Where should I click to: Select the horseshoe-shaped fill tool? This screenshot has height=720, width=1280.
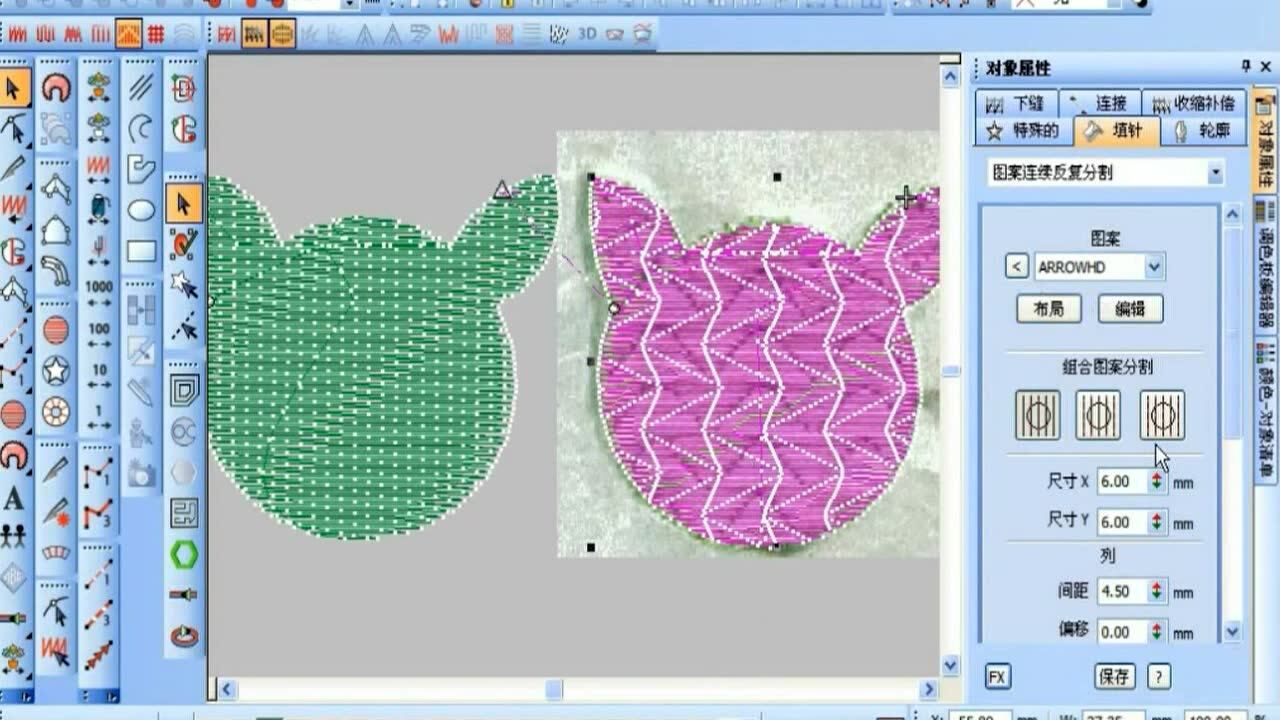[x=56, y=89]
